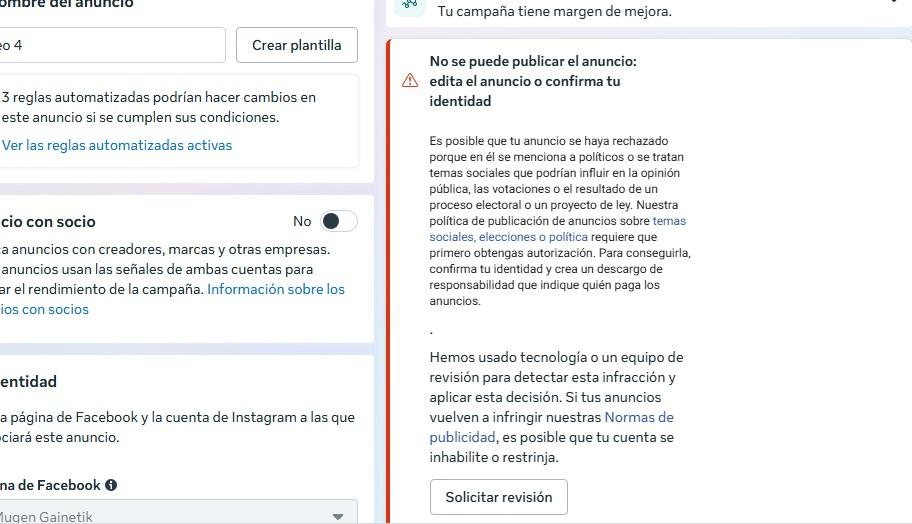Click the 'Anuncio con socio' section title
Screen dimensions: 912x524
pyautogui.click(x=48, y=221)
